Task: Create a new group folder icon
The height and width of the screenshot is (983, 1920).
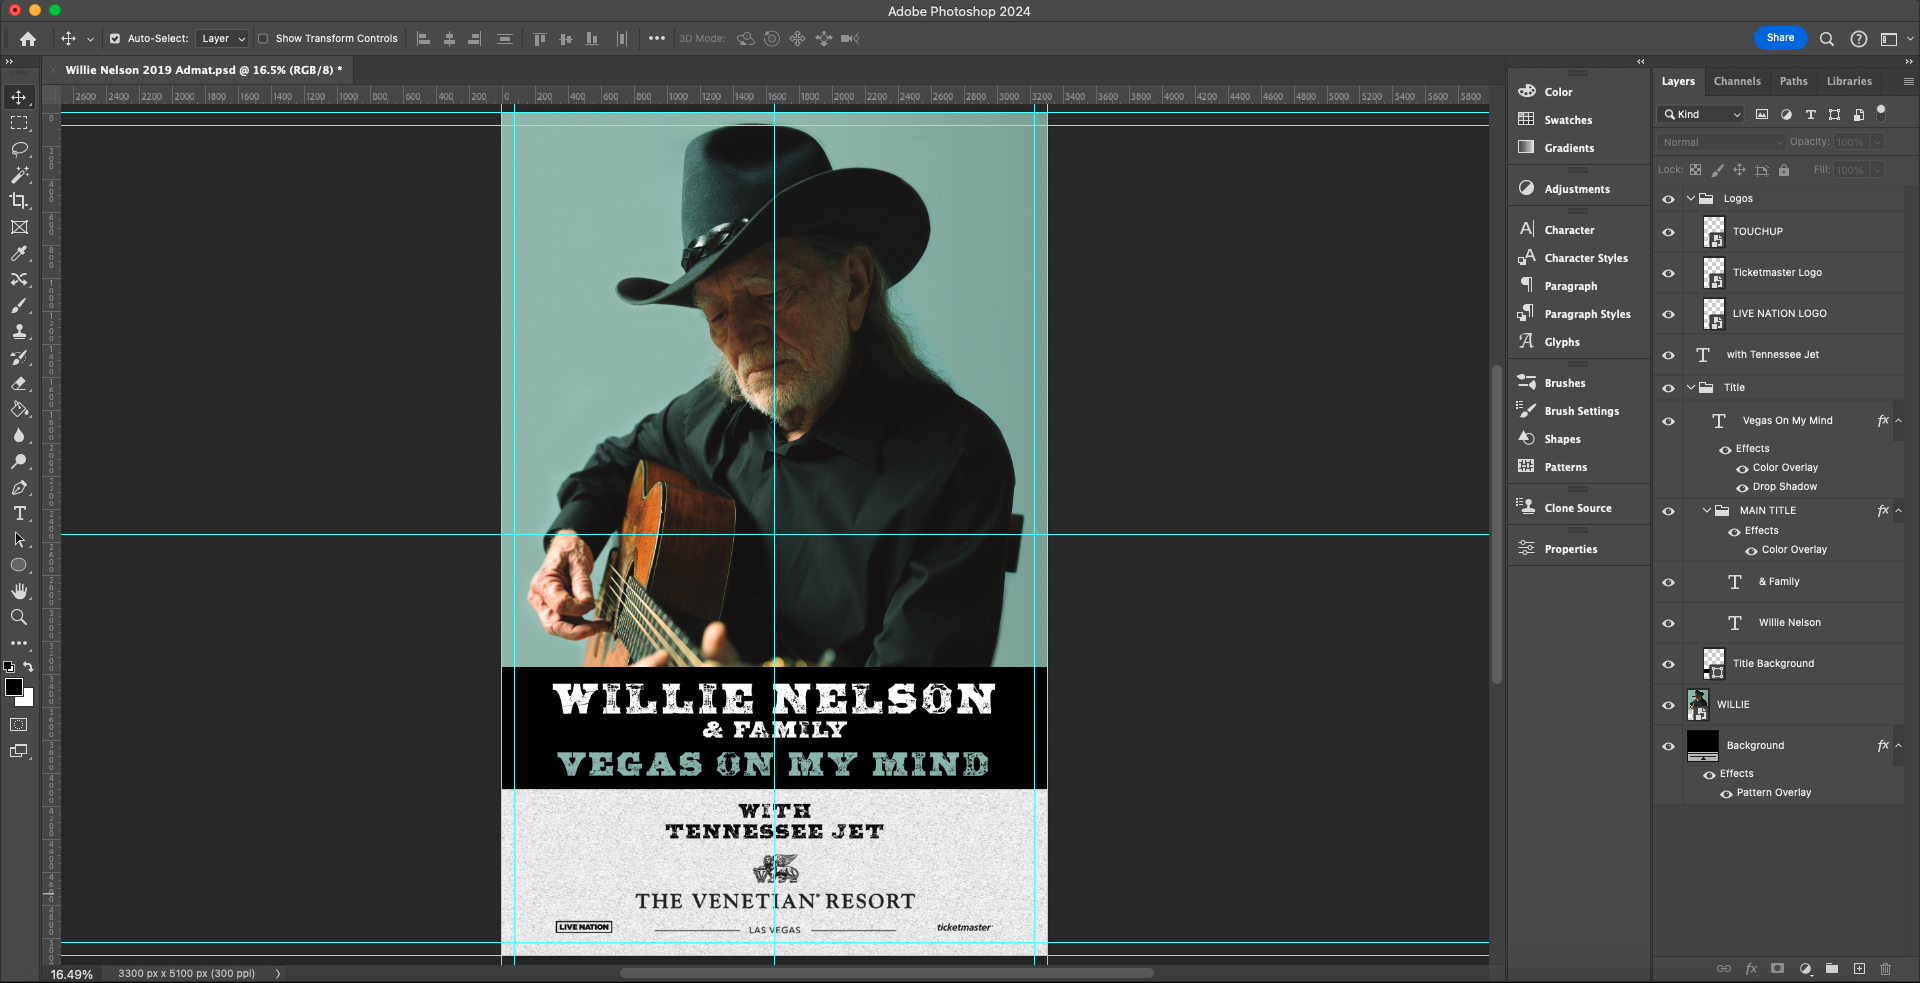Action: click(x=1832, y=968)
